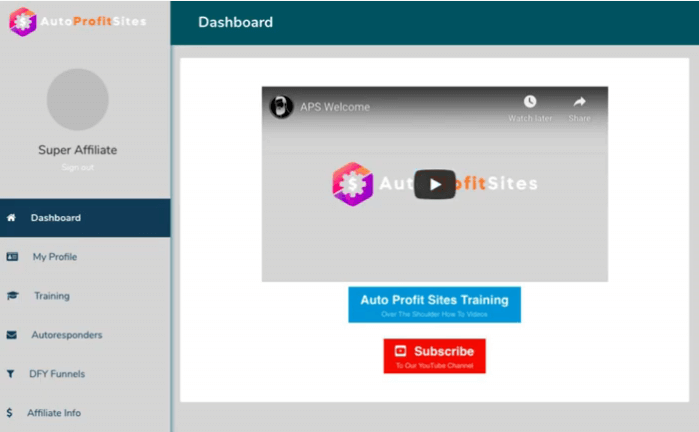Open My Profile in the sidebar
The width and height of the screenshot is (699, 432).
(85, 257)
